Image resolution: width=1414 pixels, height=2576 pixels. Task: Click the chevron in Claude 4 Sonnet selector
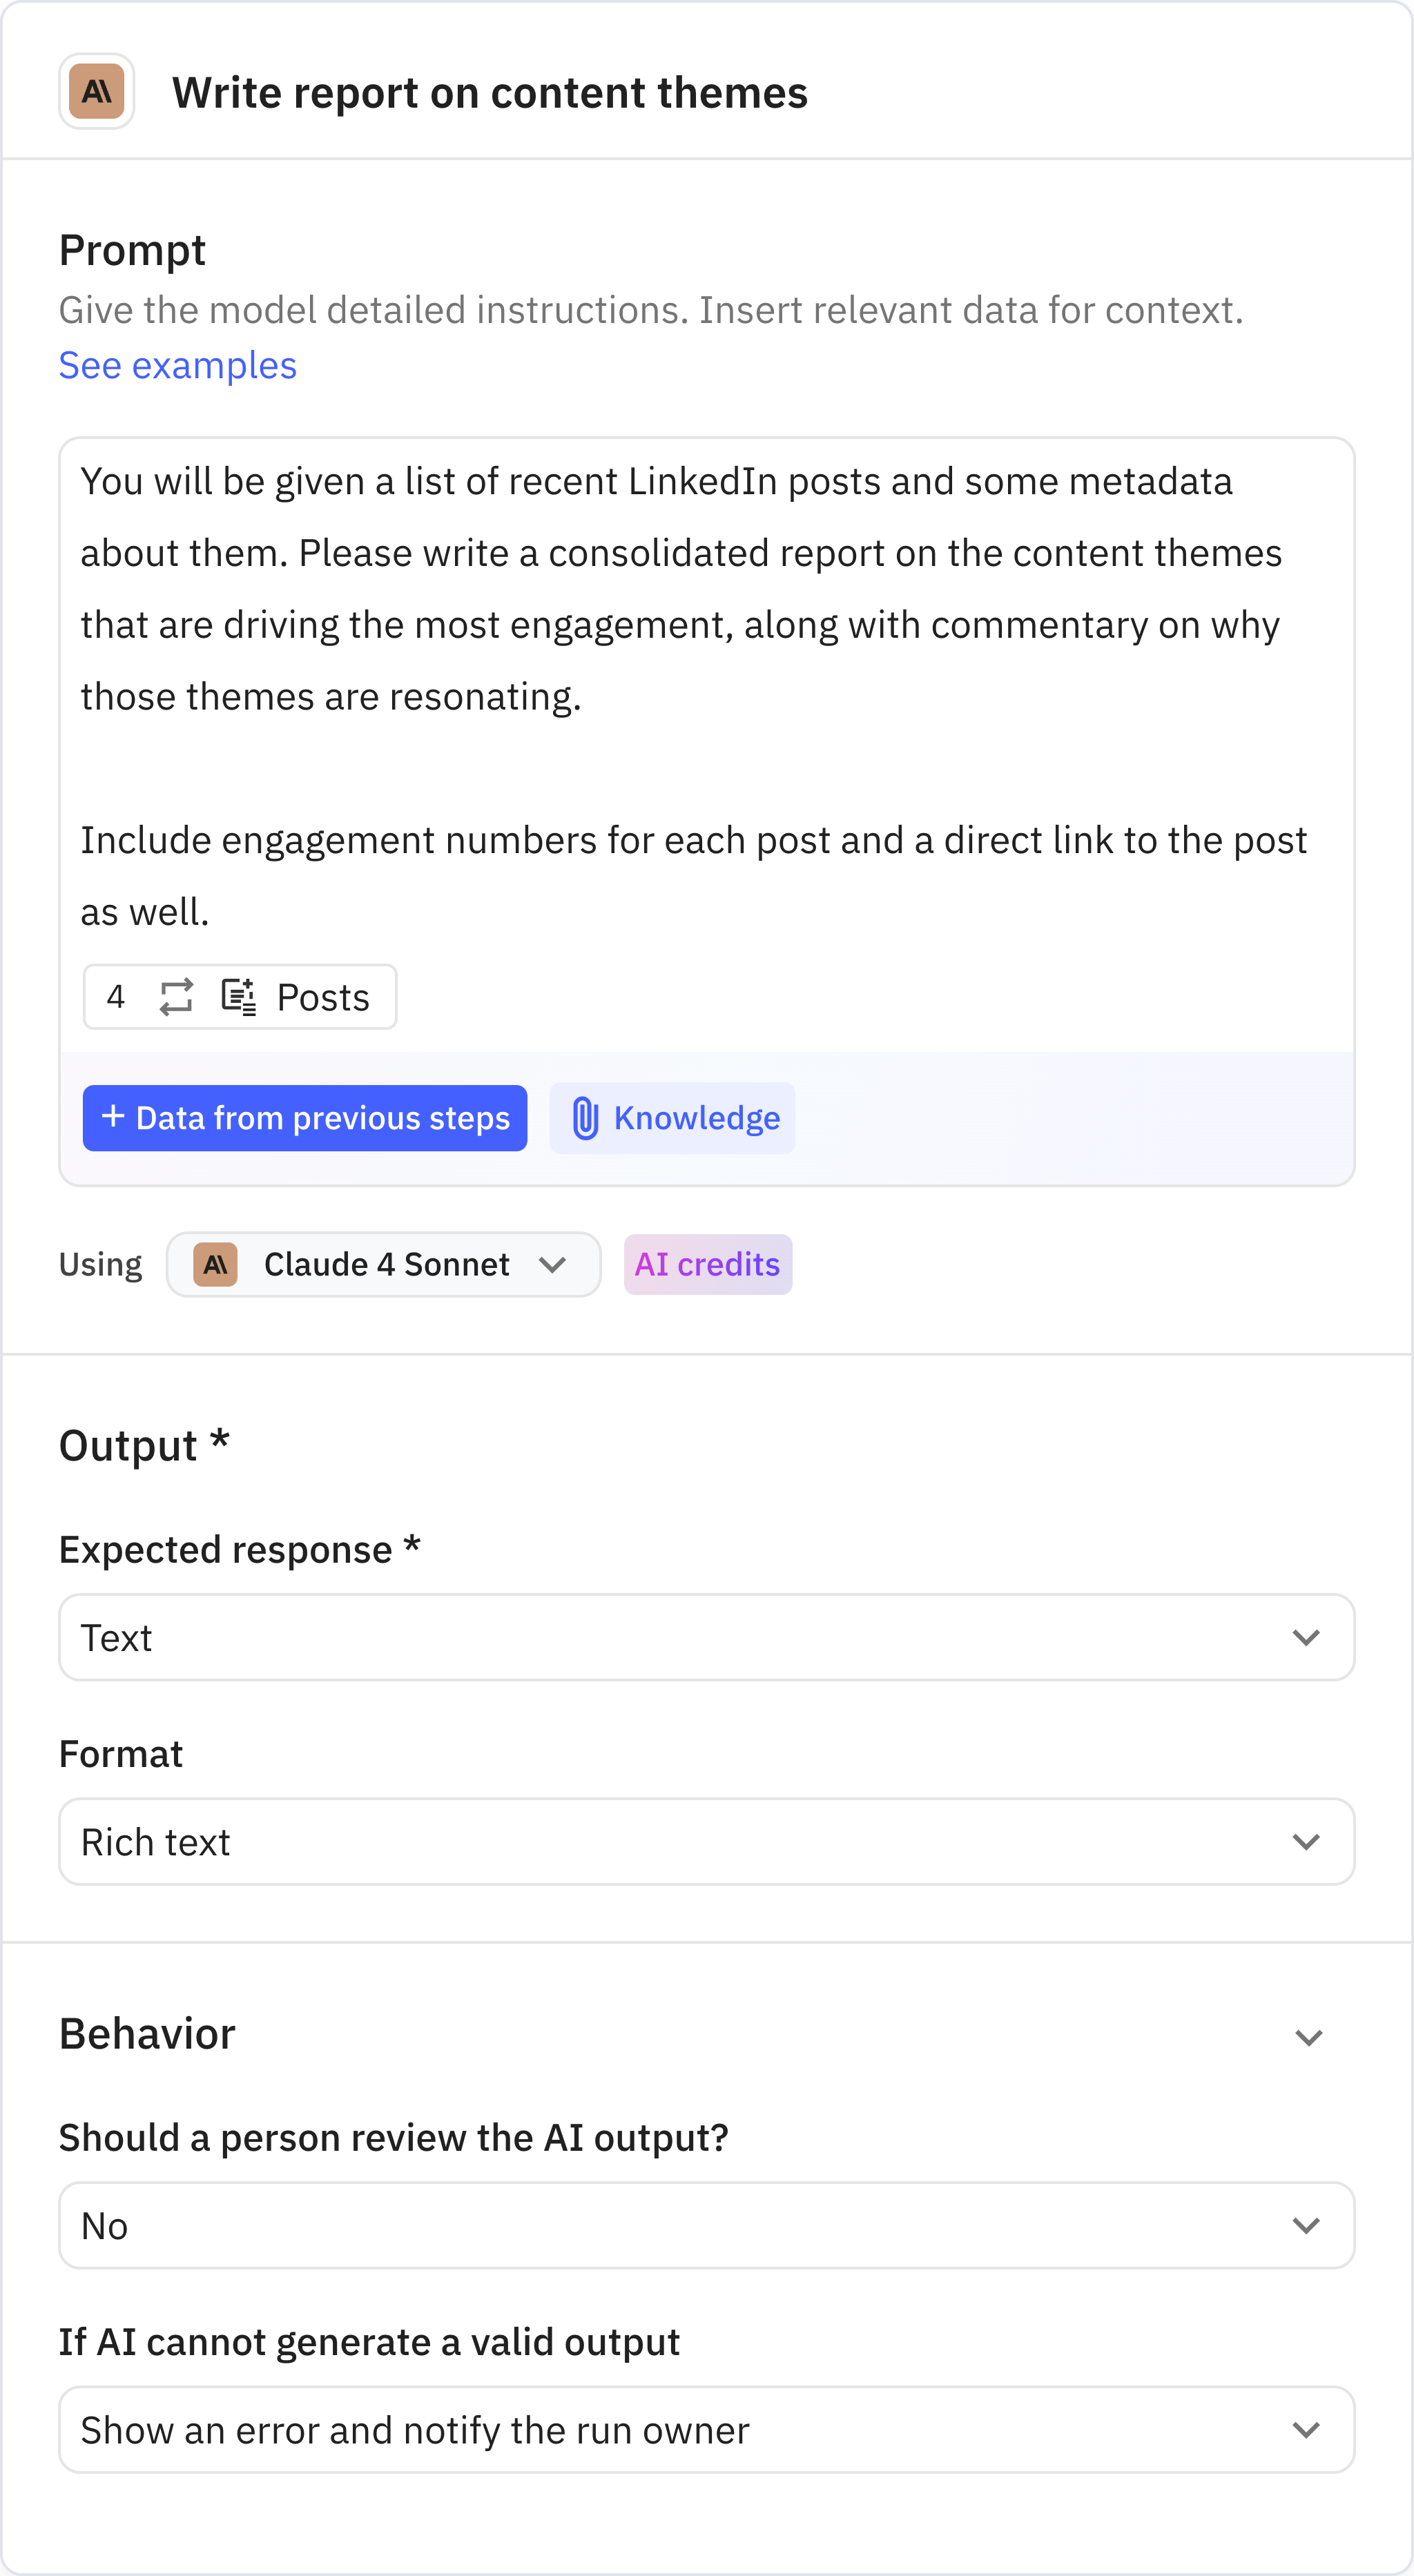tap(553, 1265)
